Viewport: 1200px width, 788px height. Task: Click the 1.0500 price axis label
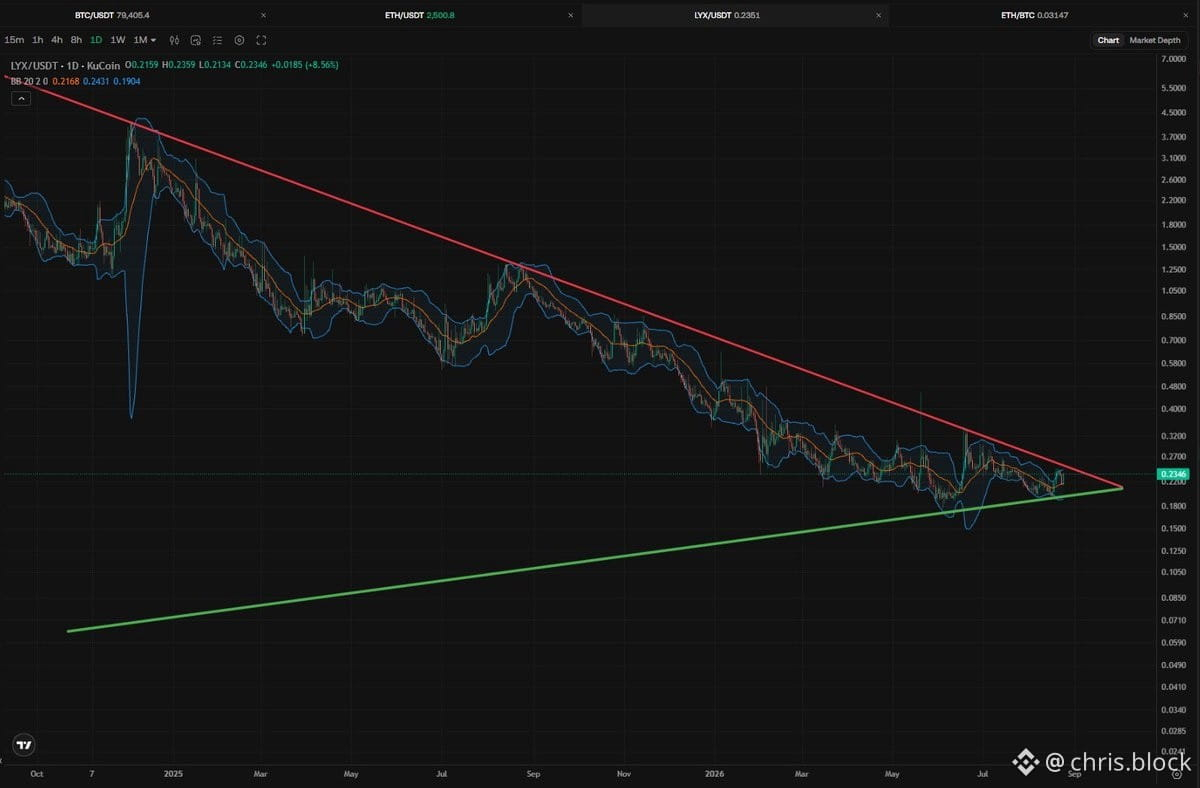tap(1173, 291)
